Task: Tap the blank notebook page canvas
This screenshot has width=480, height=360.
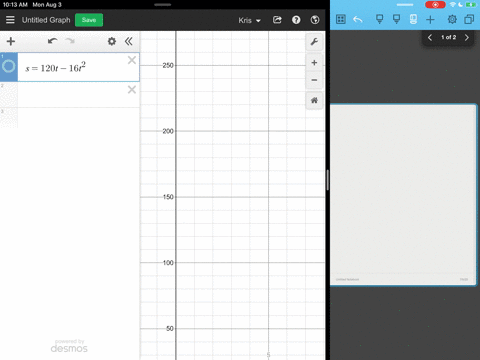Action: pos(403,195)
